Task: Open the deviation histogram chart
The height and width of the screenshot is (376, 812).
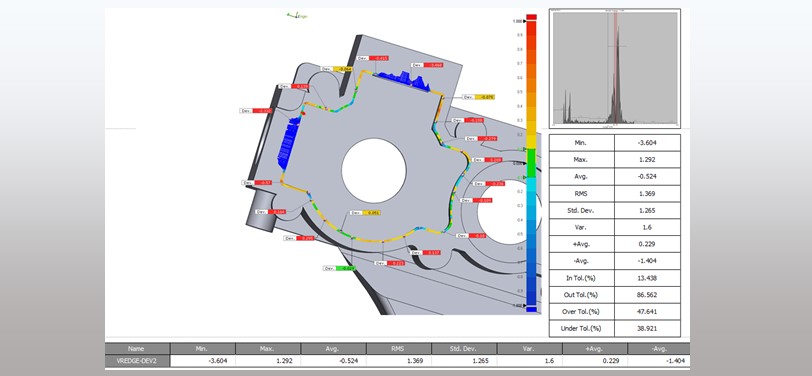Action: [x=615, y=68]
